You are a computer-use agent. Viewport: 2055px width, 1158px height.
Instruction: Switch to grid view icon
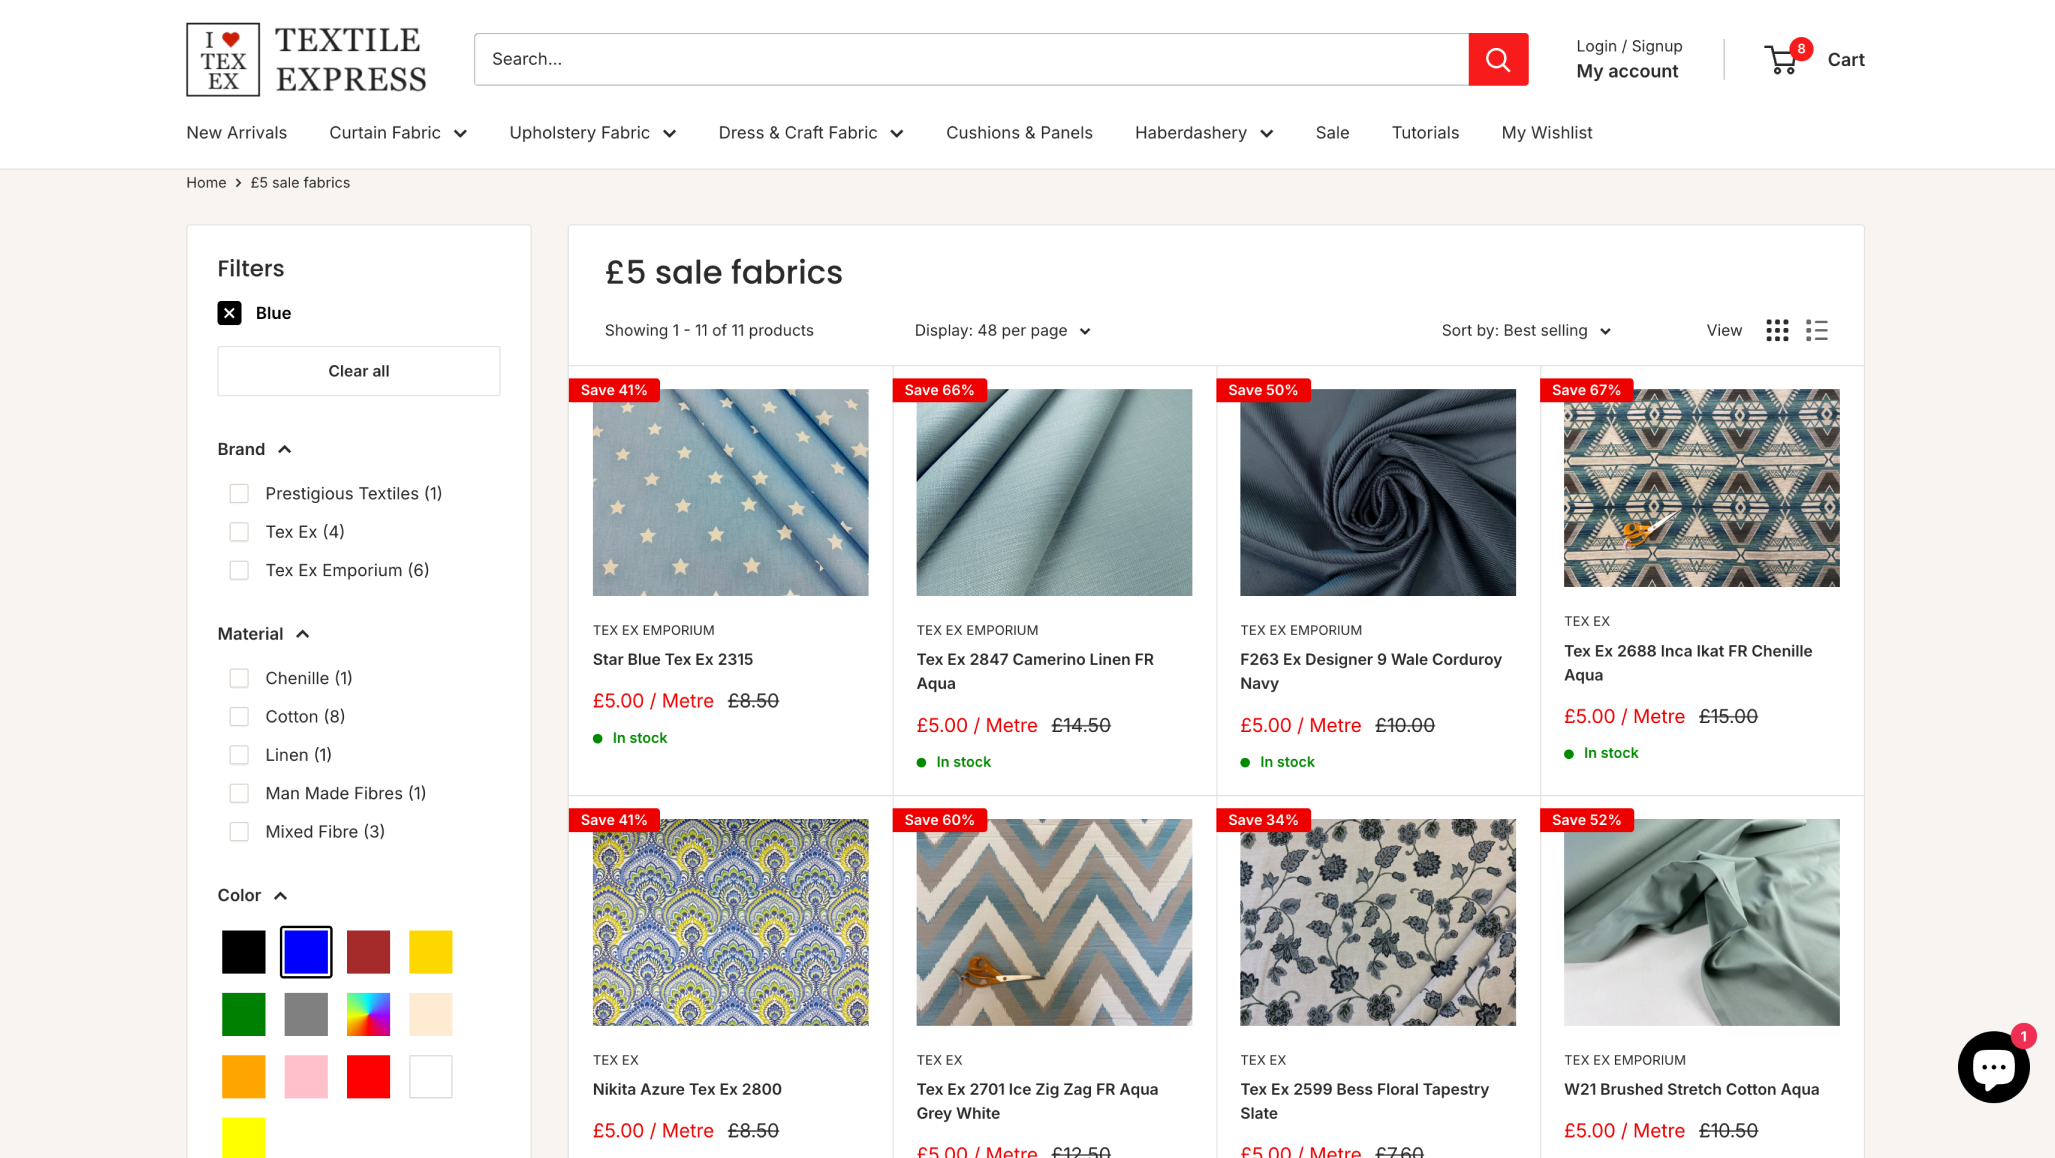(1777, 331)
